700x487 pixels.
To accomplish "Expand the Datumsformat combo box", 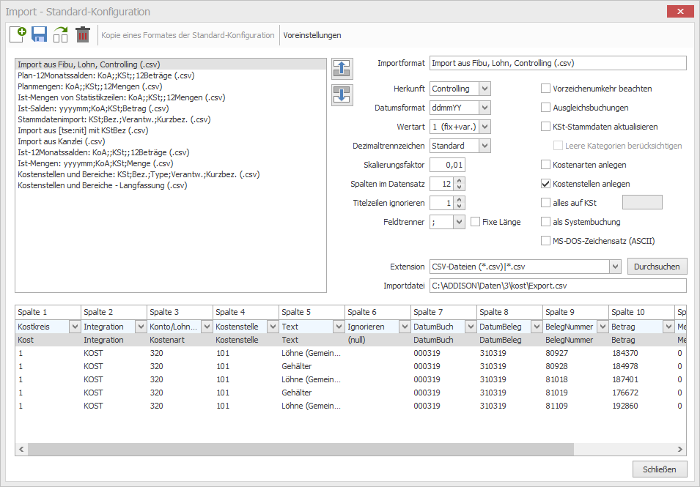I will 485,108.
